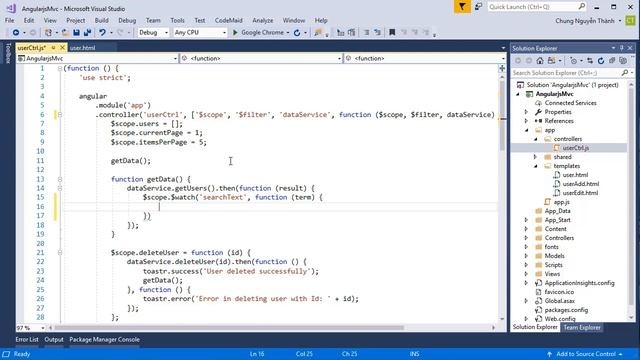This screenshot has width=640, height=360.
Task: Click the feedback icon beside Quick Launch
Action: (479, 7)
